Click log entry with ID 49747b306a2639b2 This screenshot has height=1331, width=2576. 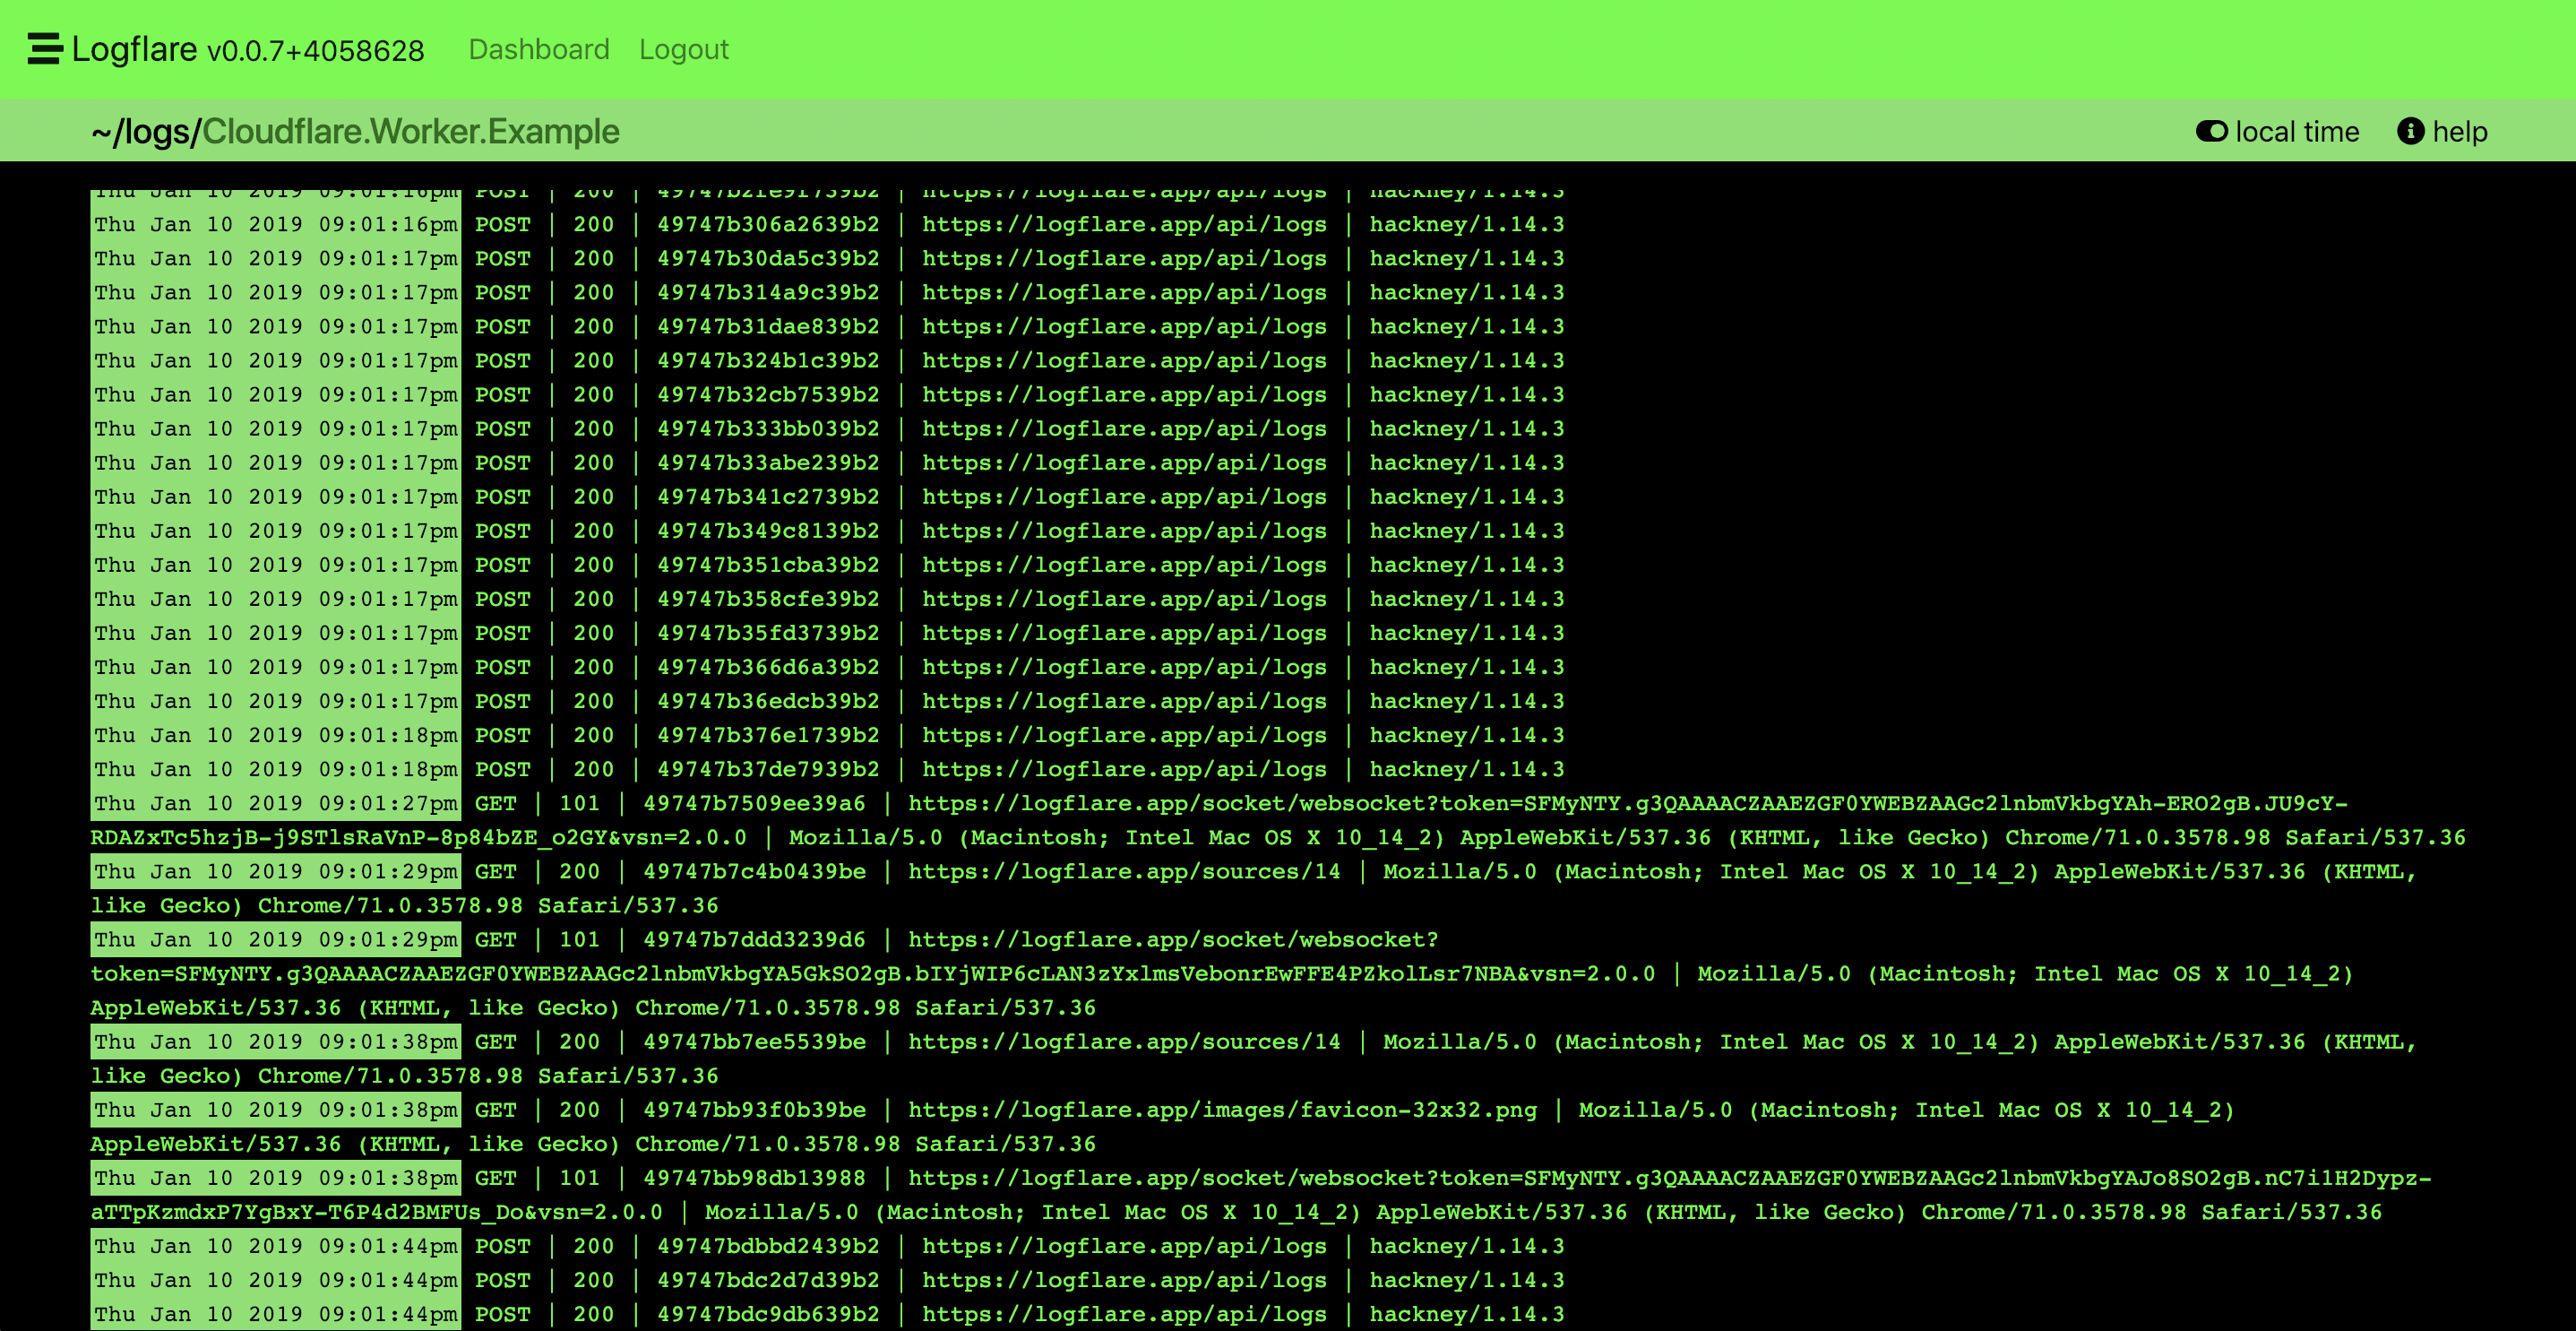click(767, 224)
